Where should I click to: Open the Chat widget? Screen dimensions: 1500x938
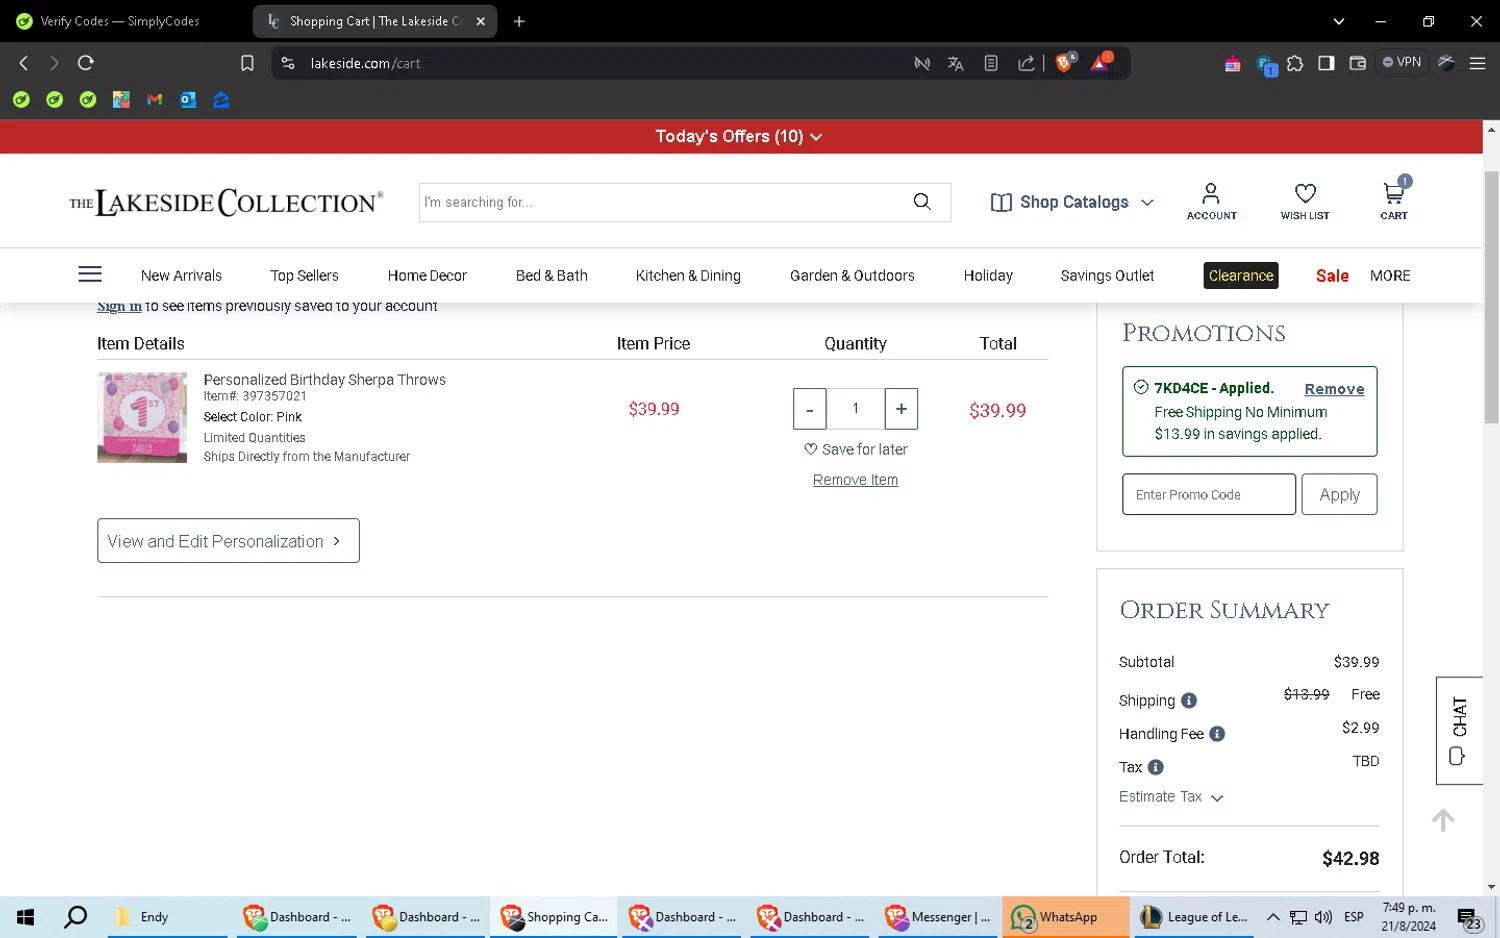pyautogui.click(x=1459, y=731)
